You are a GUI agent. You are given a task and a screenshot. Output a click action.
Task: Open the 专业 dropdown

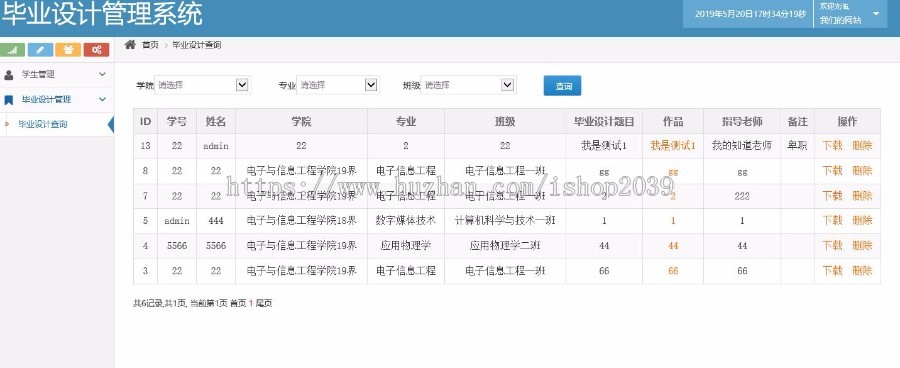[338, 85]
